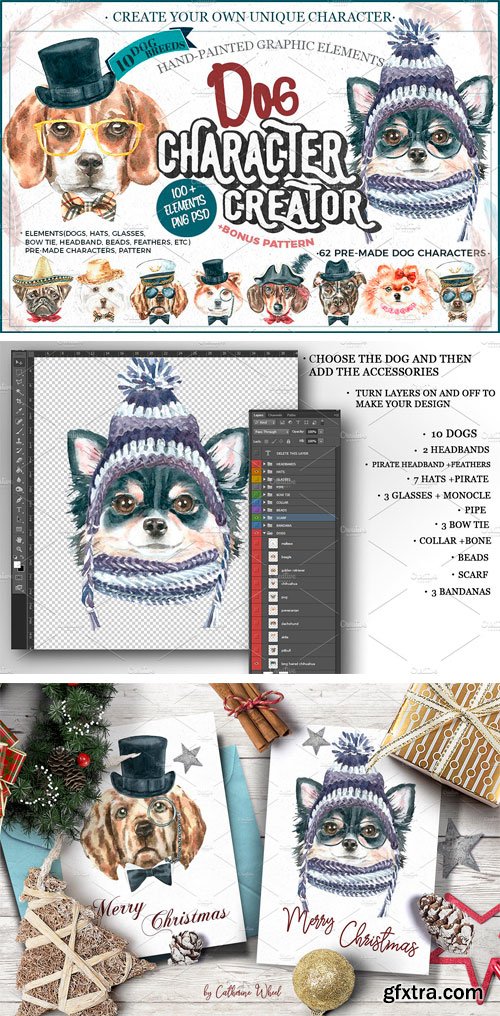500x1016 pixels.
Task: Select the DELETE THIS LAYER text layer
Action: click(293, 454)
